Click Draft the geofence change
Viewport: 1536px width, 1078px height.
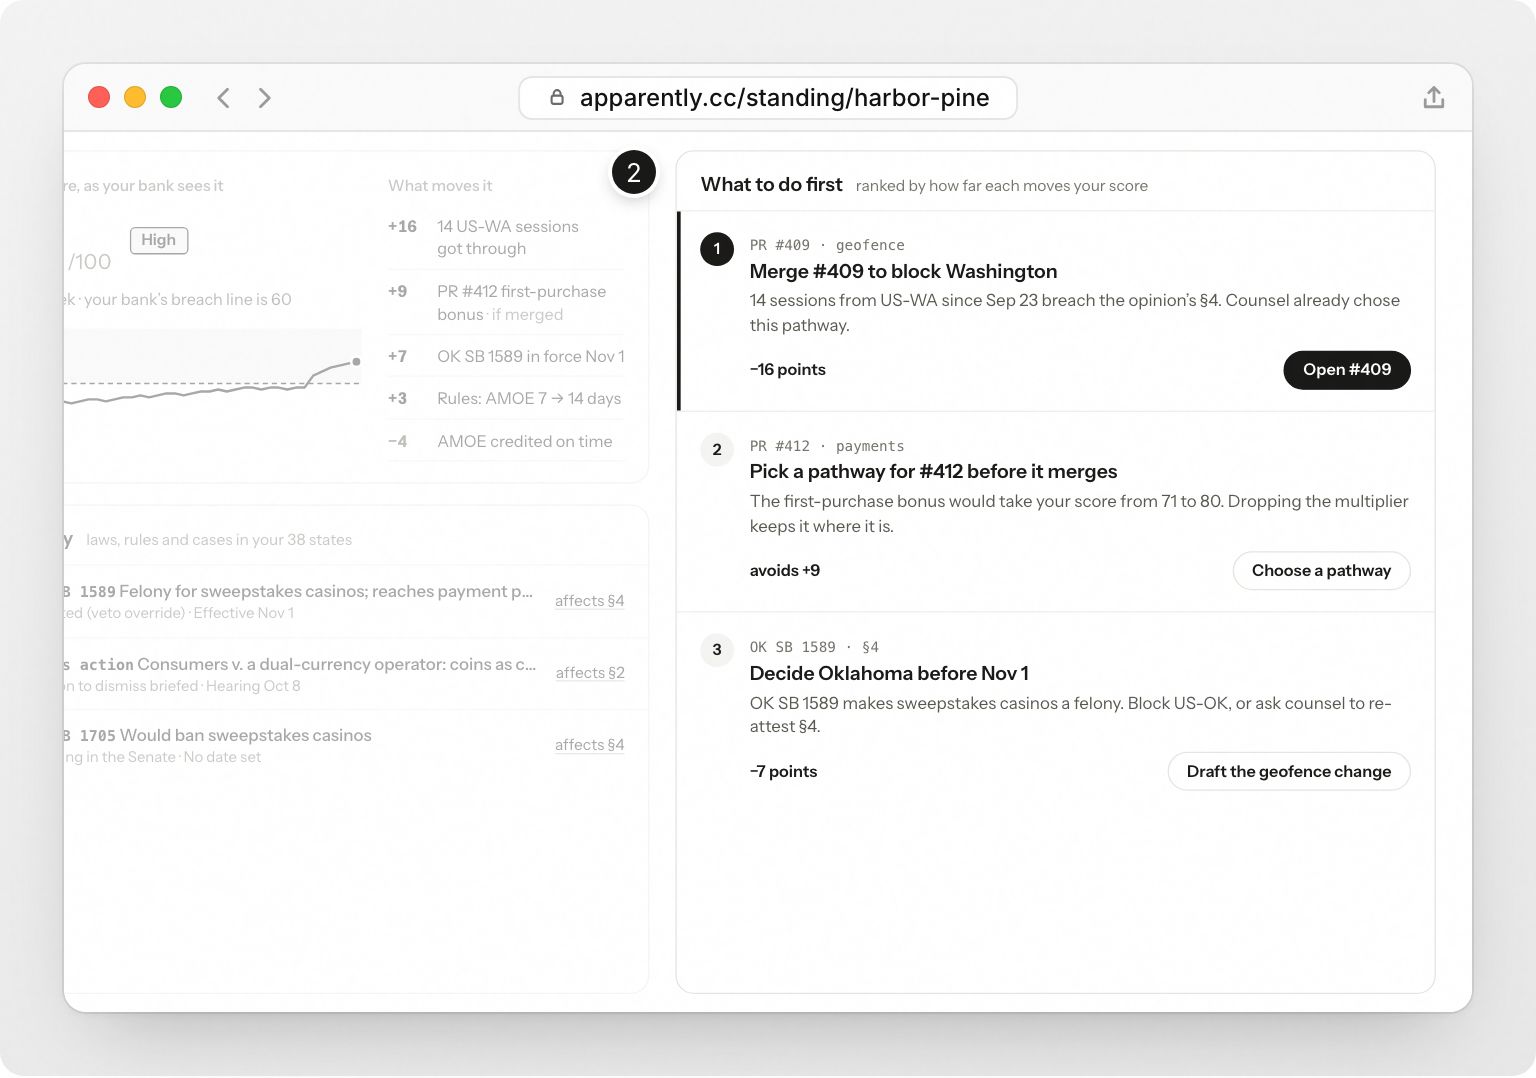(x=1288, y=771)
